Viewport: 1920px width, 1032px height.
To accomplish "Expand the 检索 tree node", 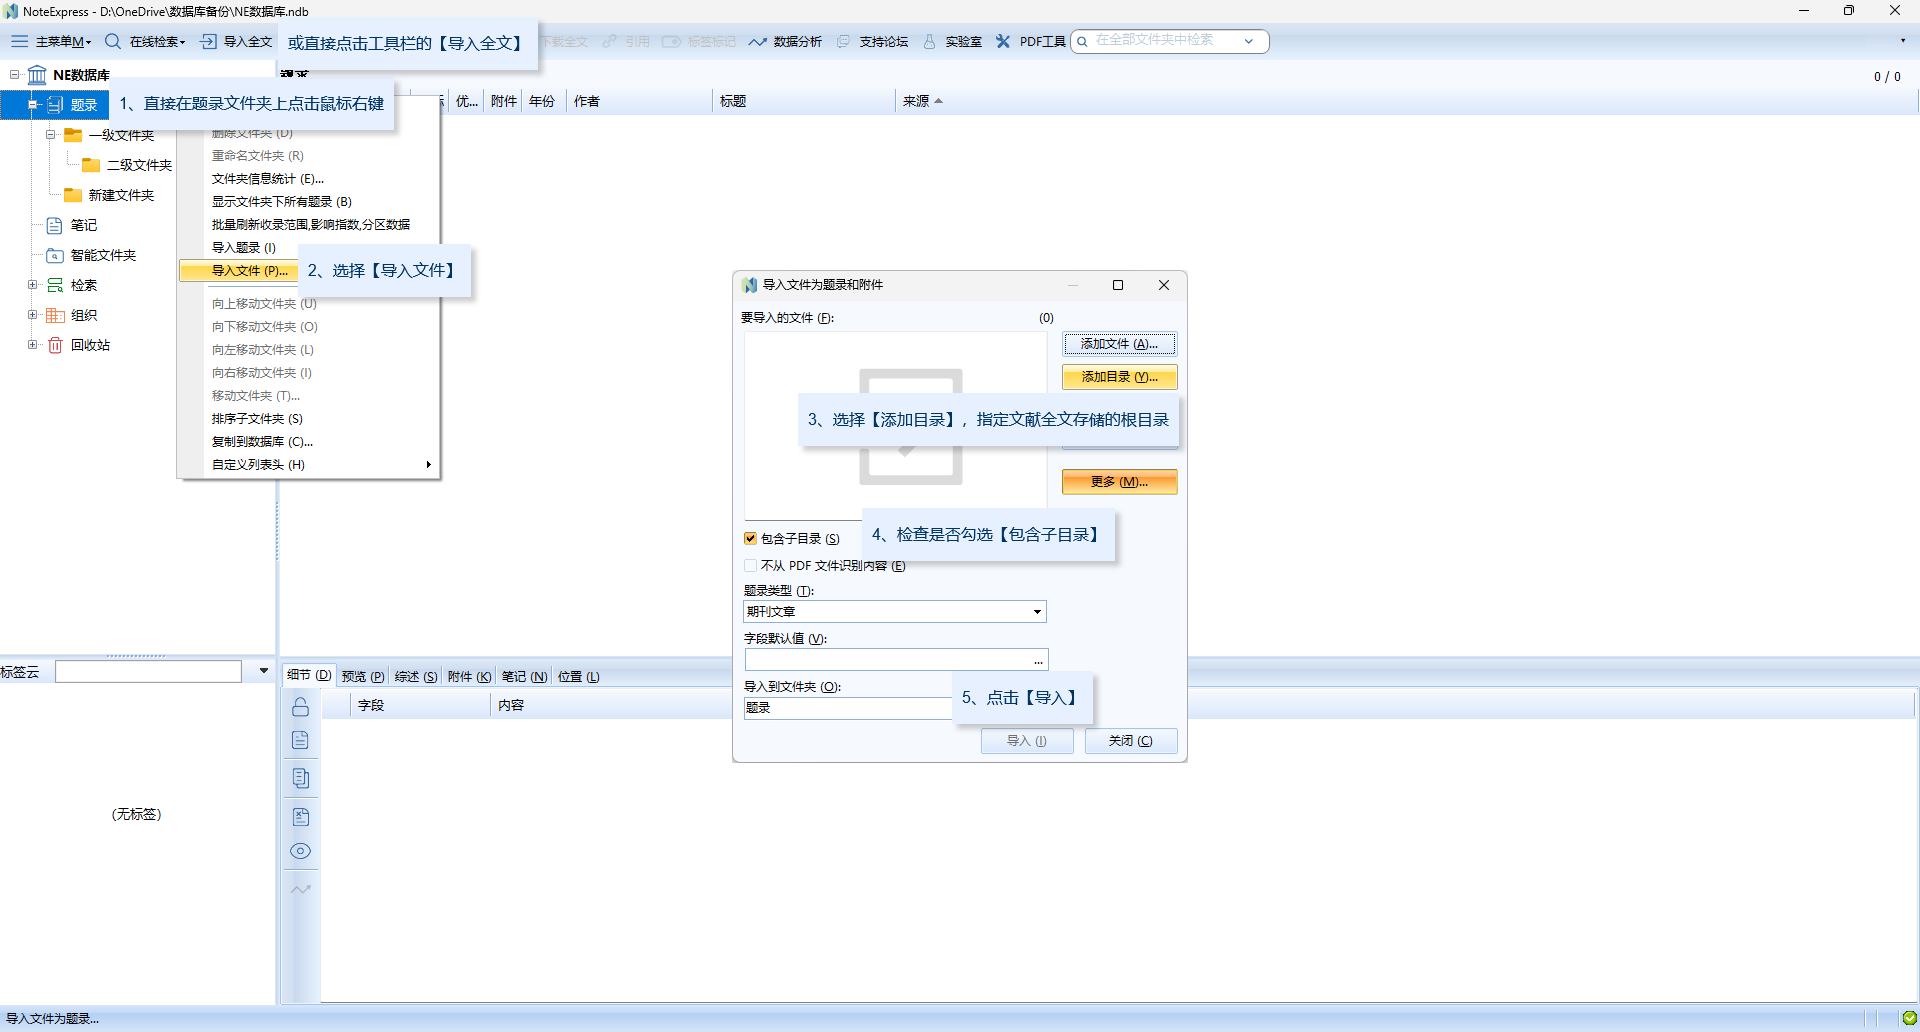I will [x=32, y=285].
